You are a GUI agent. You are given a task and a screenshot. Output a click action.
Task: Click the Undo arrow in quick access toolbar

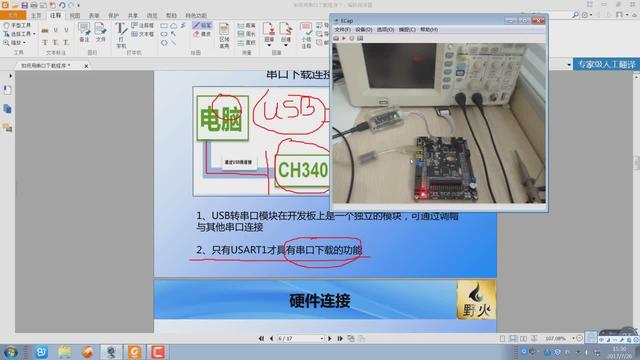click(62, 5)
